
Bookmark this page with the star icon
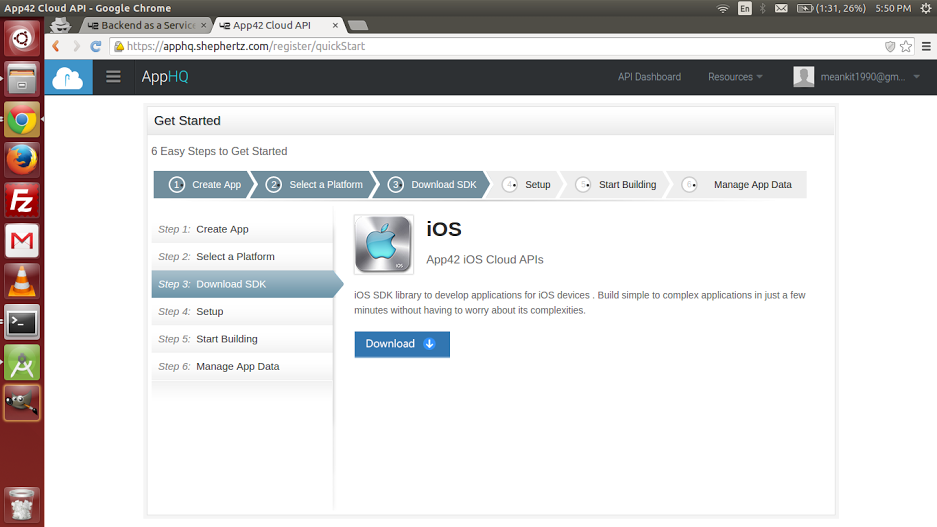point(906,46)
